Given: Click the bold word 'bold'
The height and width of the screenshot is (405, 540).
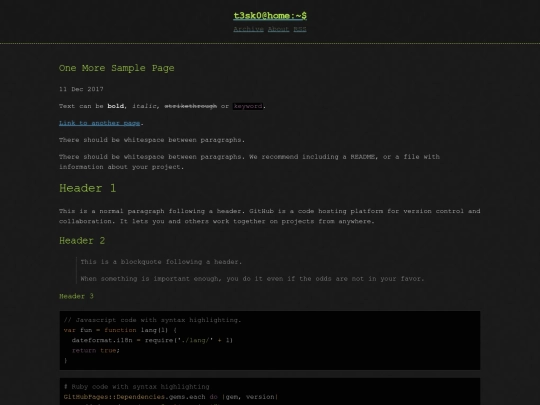Looking at the screenshot, I should 116,106.
